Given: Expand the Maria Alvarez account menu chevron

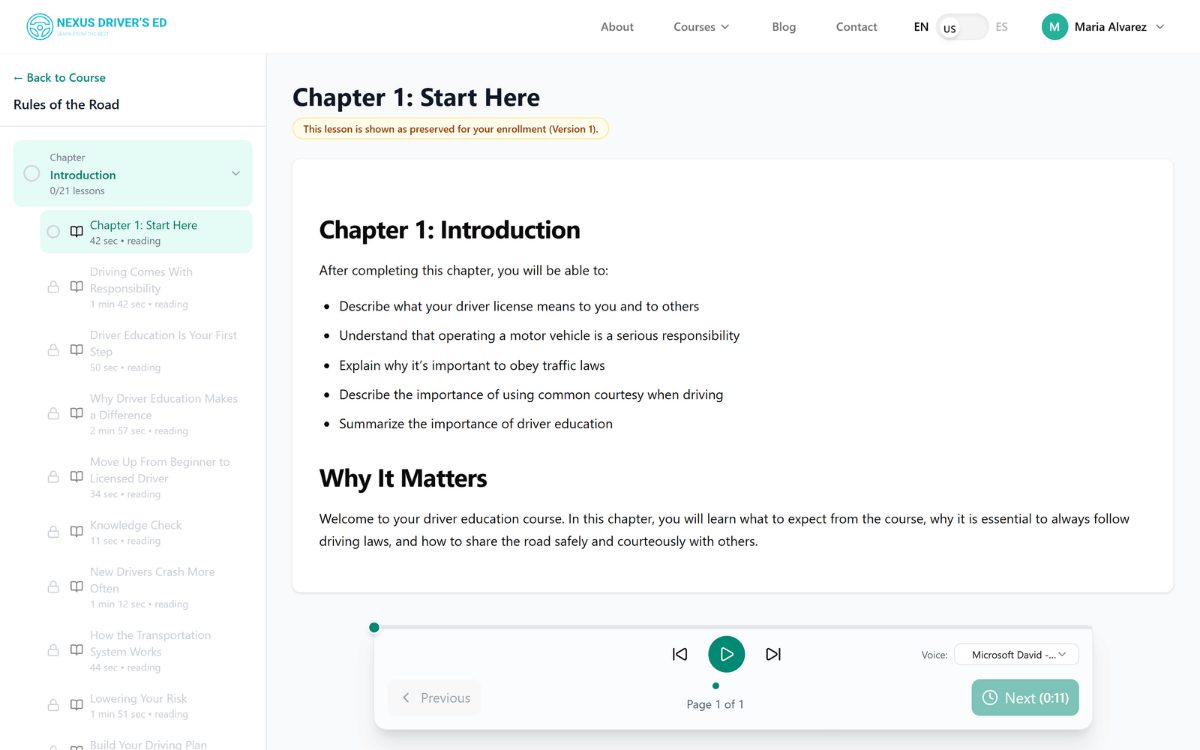Looking at the screenshot, I should coord(1160,27).
